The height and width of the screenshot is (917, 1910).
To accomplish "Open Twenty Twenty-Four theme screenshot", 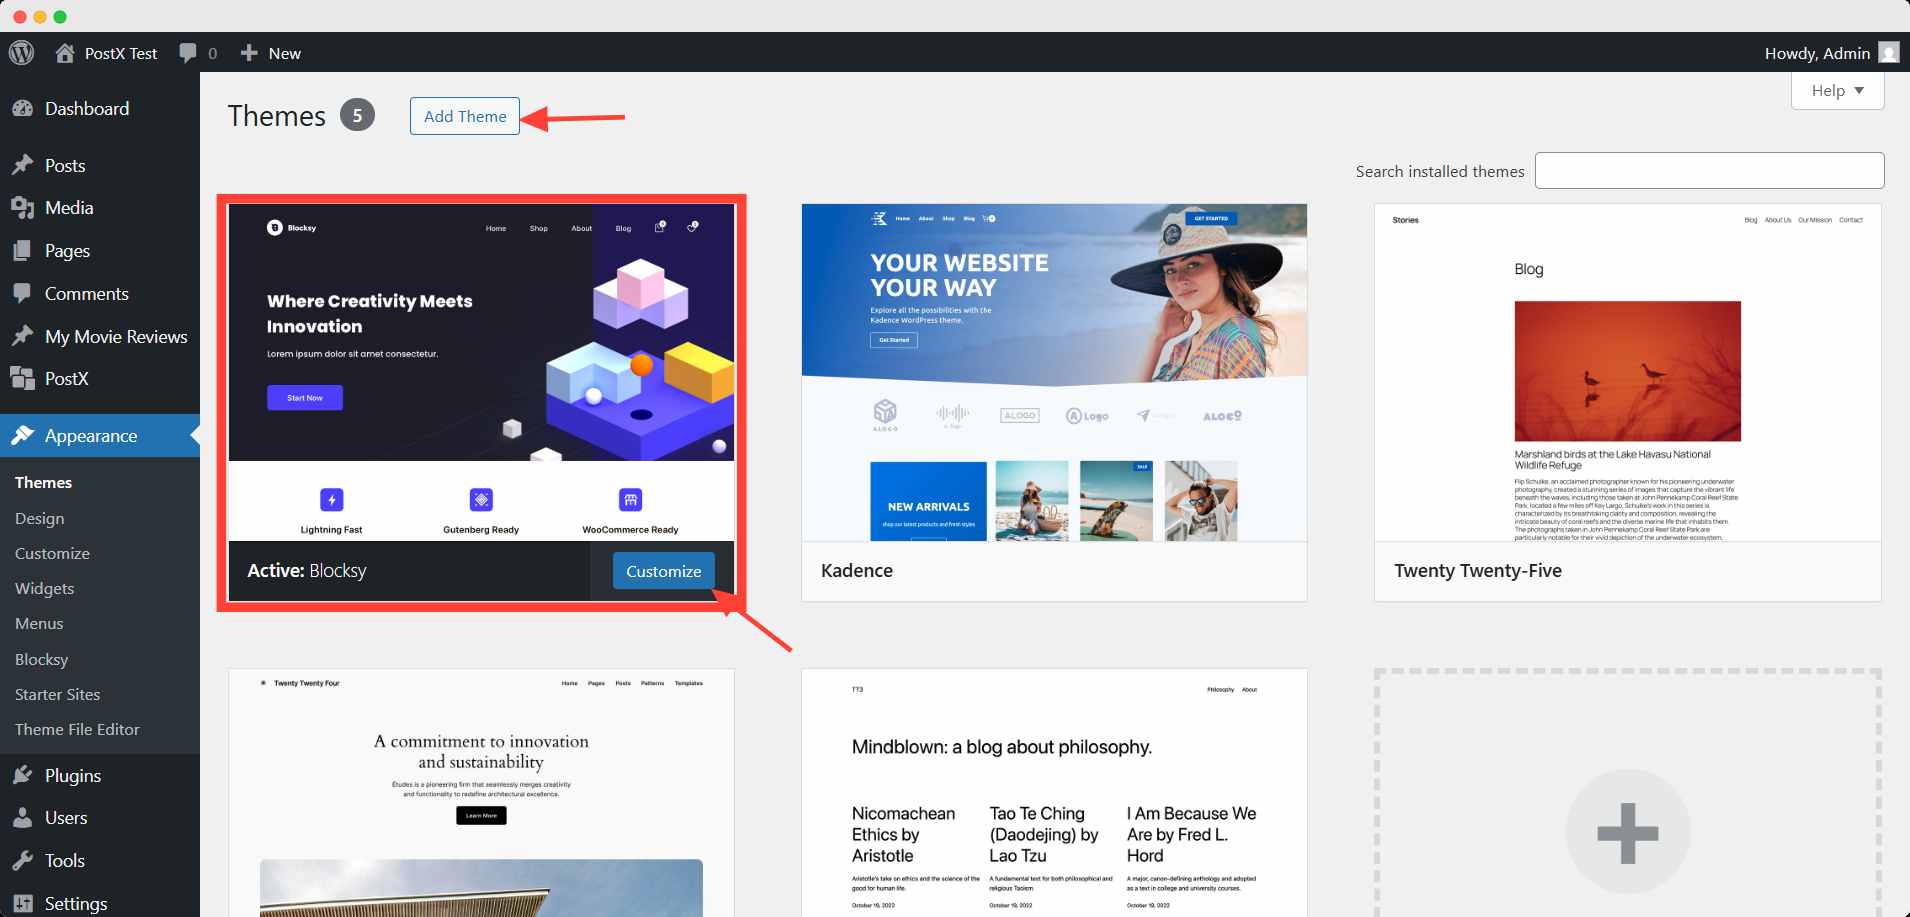I will click(481, 793).
